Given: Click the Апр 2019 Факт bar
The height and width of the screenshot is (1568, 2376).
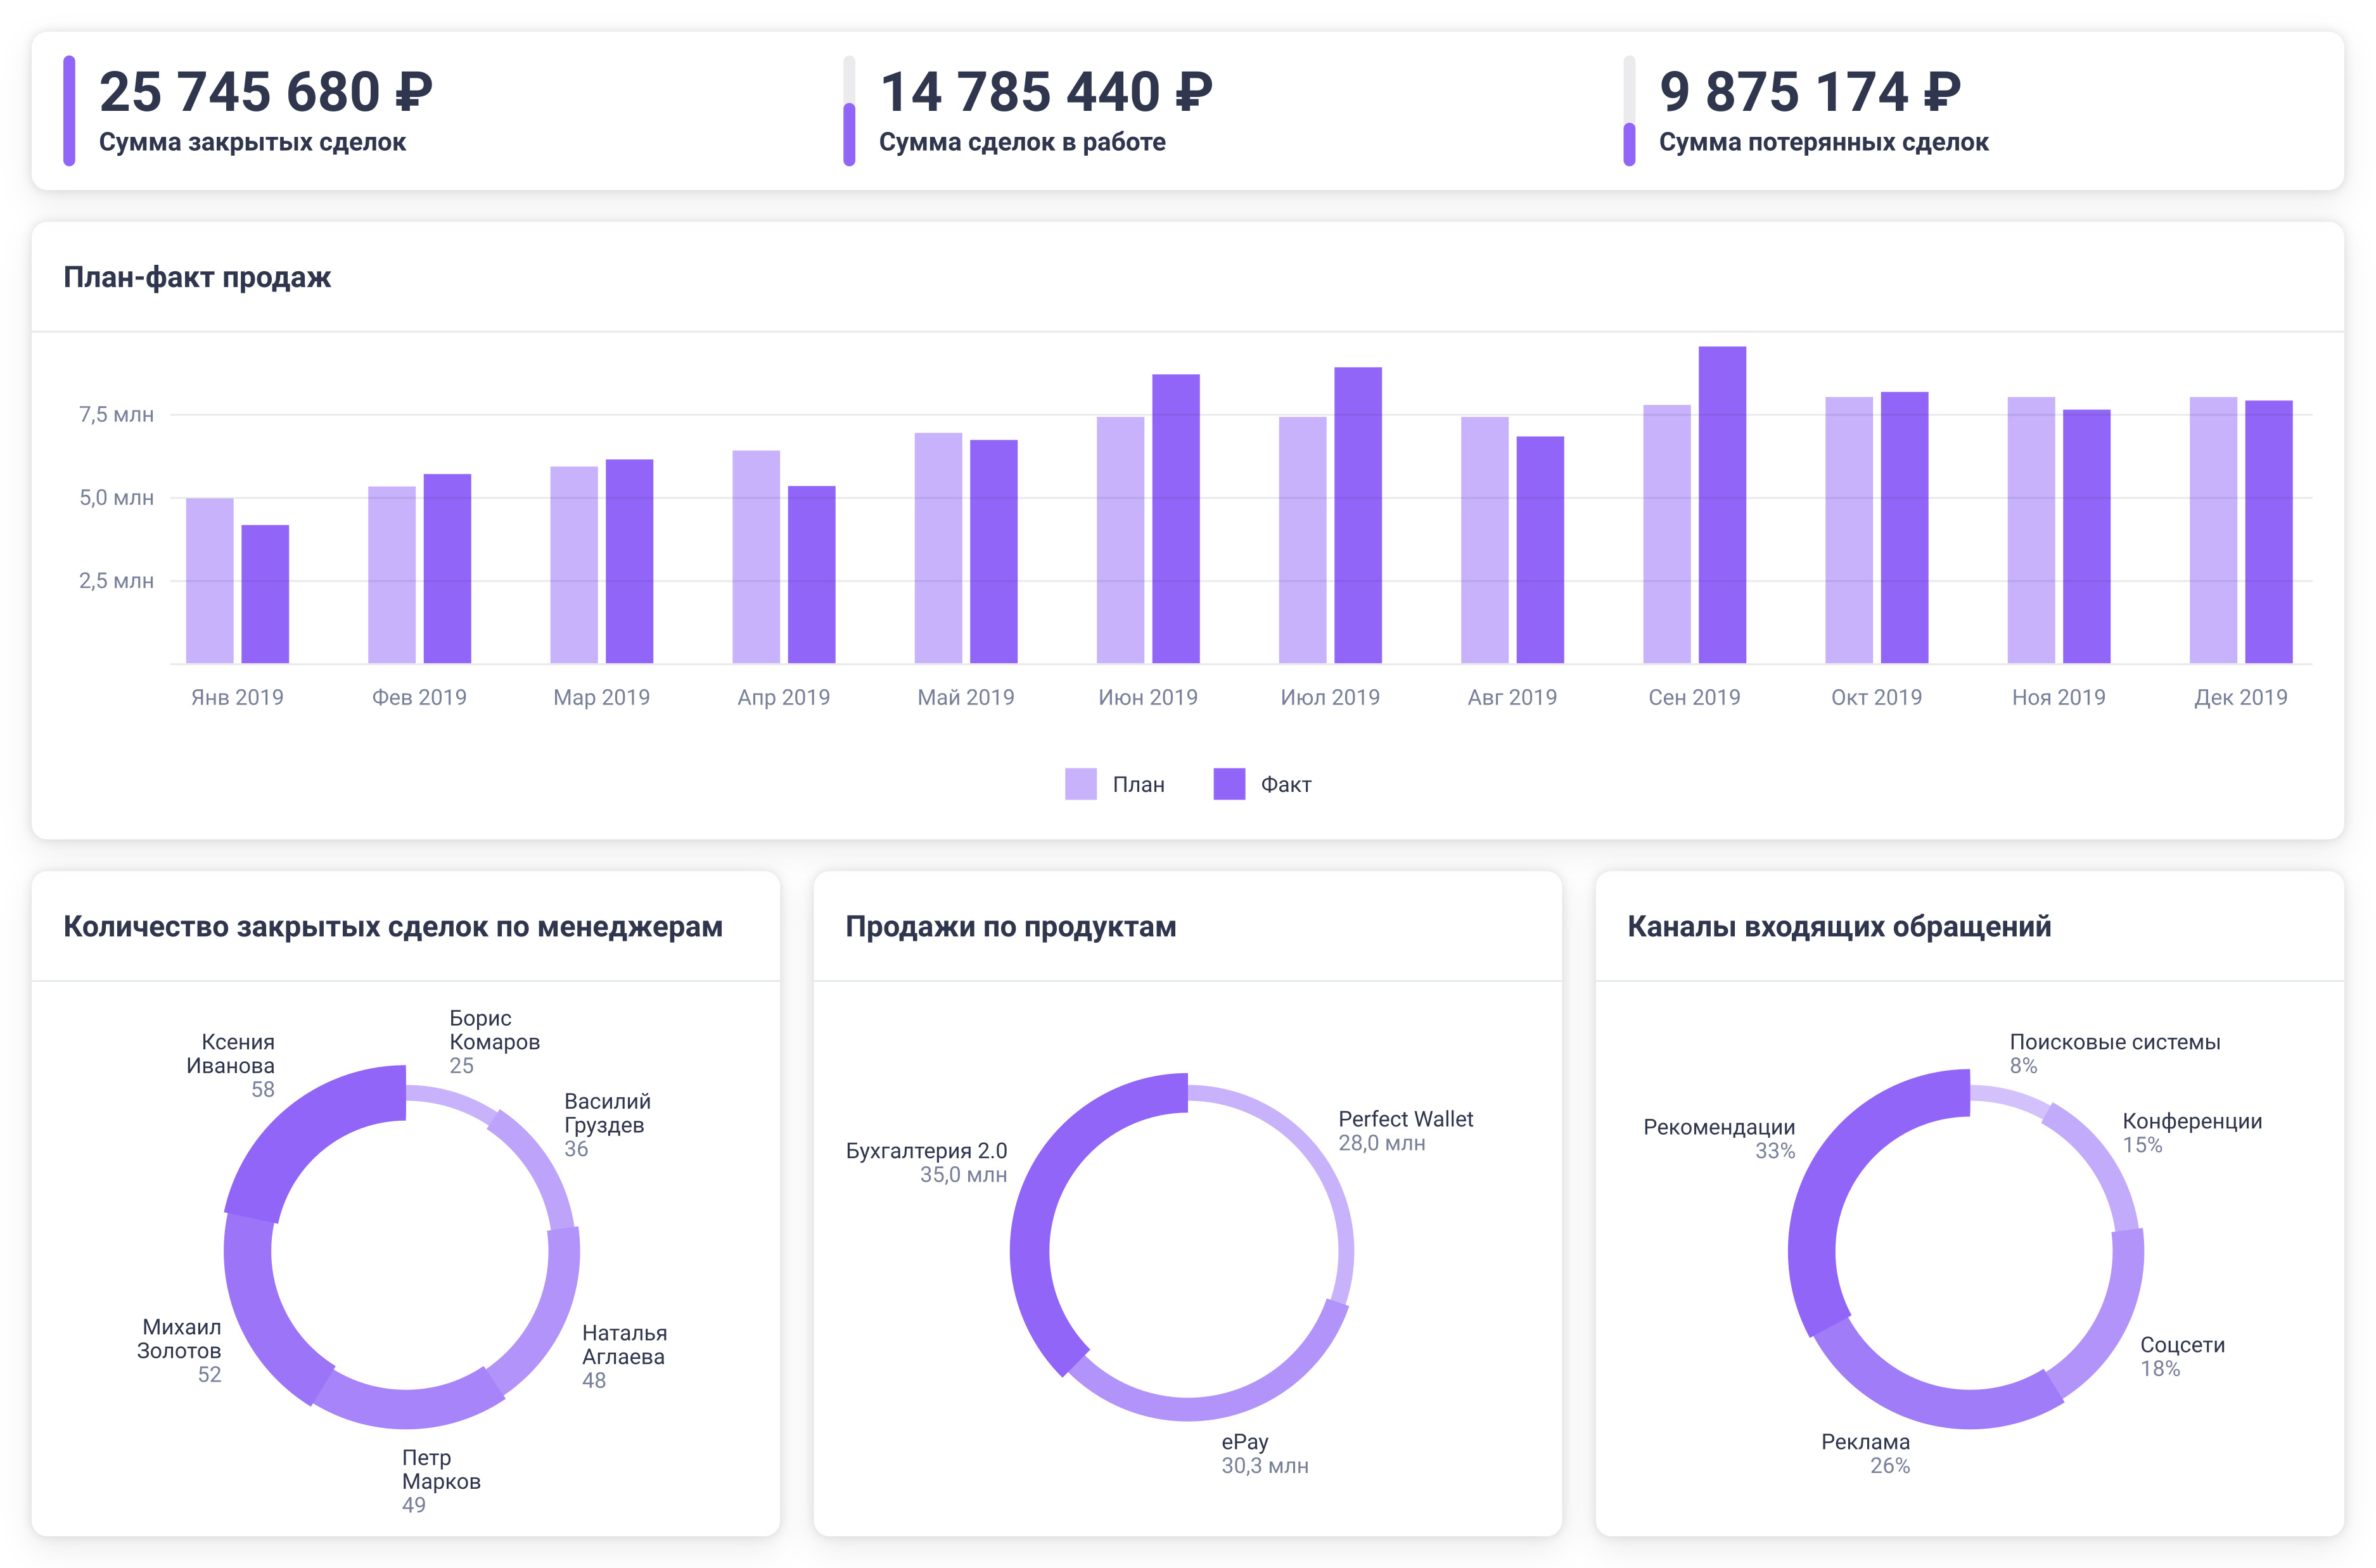Looking at the screenshot, I should pos(811,575).
